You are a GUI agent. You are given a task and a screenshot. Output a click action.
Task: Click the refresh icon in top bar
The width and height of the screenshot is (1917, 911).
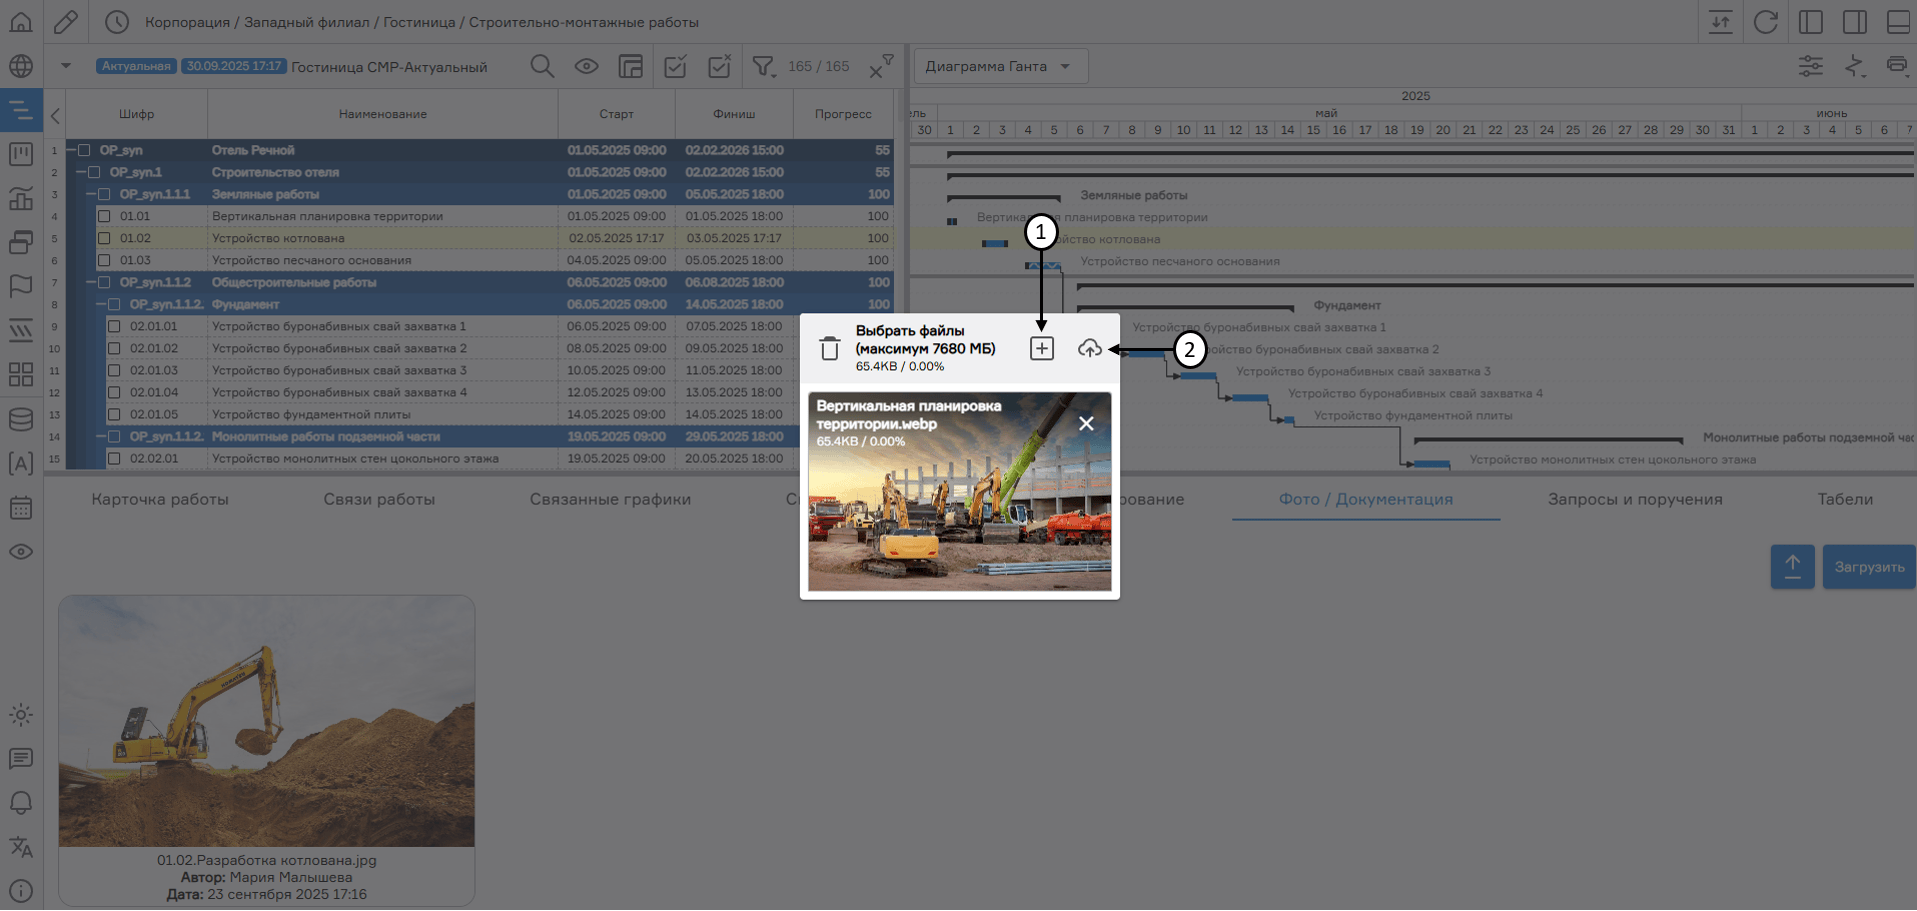1765,22
